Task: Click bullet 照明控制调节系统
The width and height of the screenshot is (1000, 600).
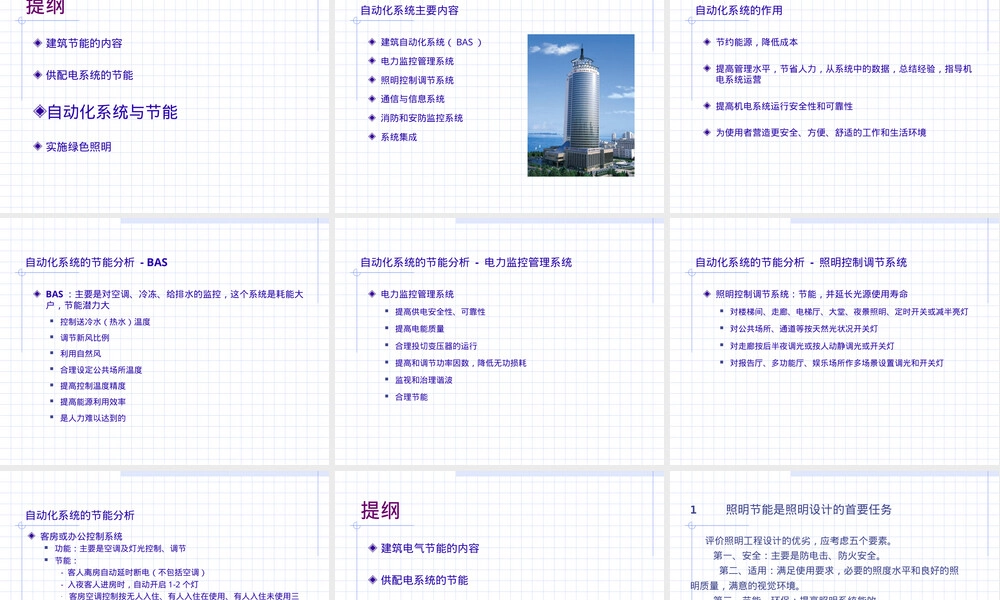Action: (417, 80)
